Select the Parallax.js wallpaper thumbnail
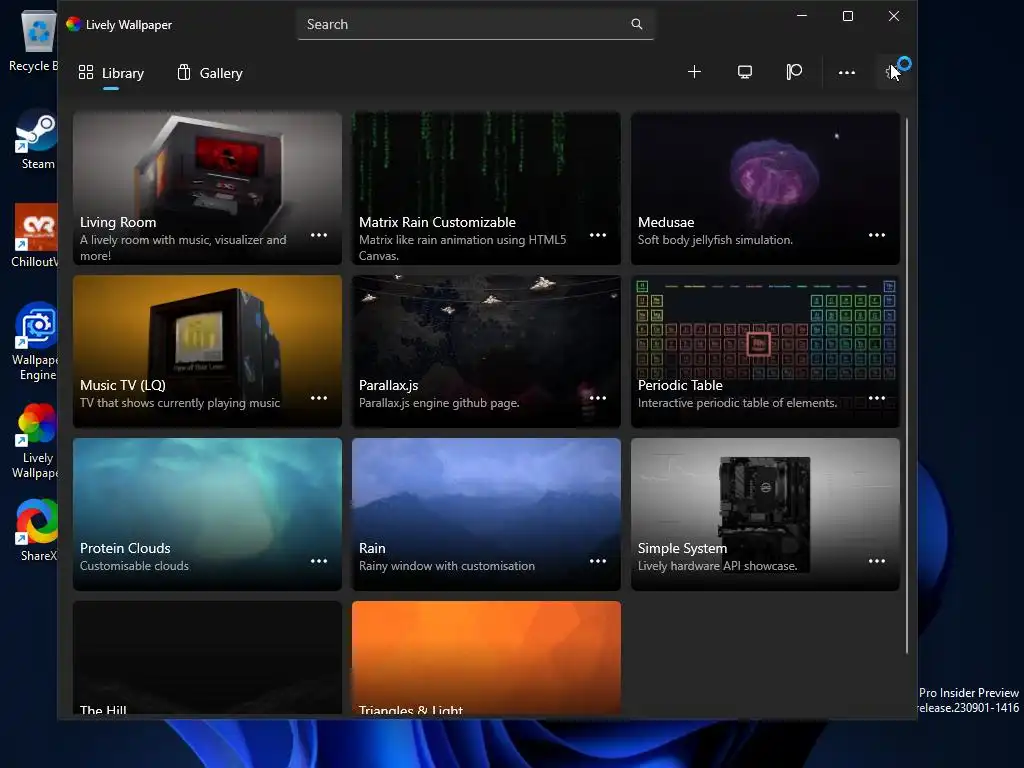The width and height of the screenshot is (1024, 768). pyautogui.click(x=486, y=351)
